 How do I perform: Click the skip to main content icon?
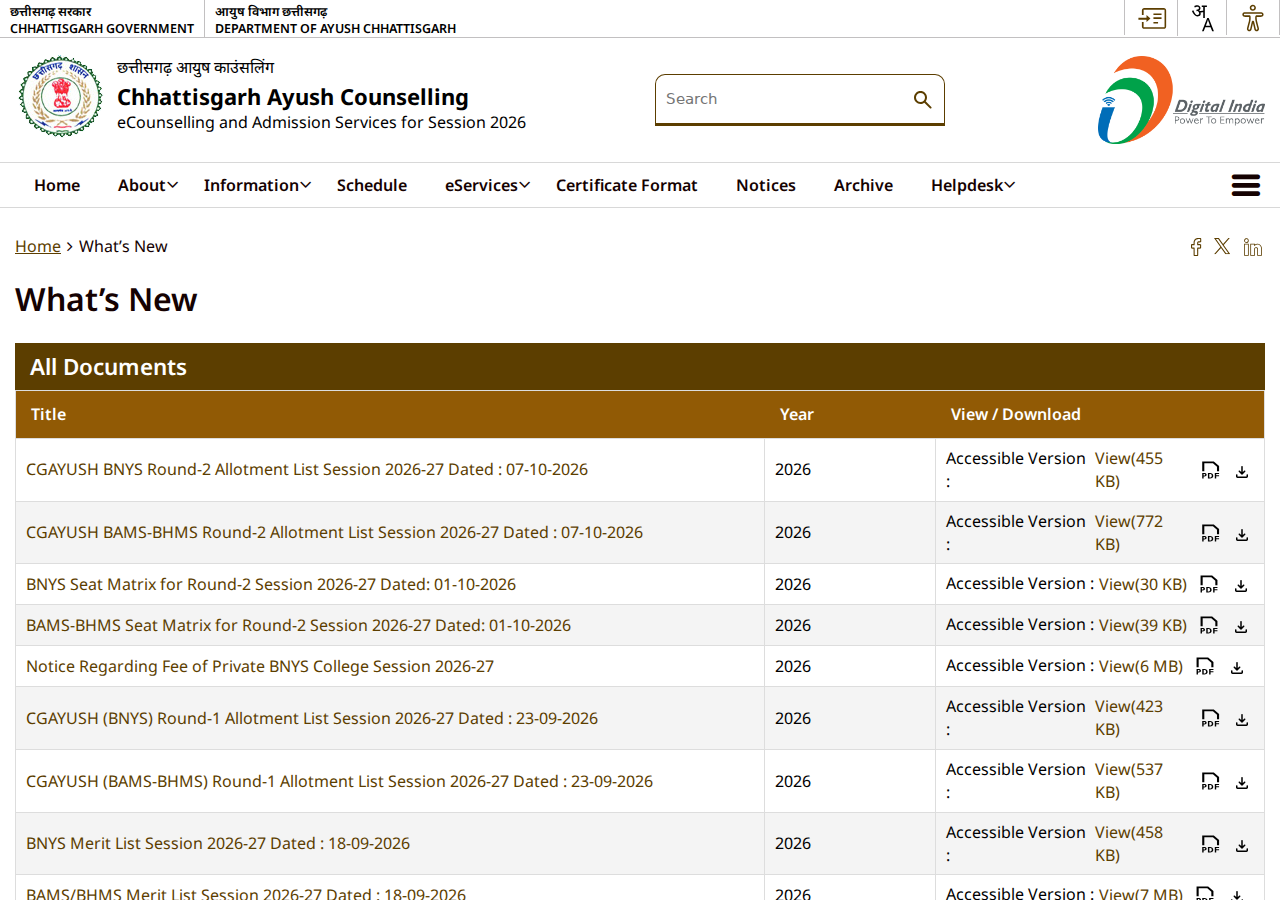[1152, 18]
